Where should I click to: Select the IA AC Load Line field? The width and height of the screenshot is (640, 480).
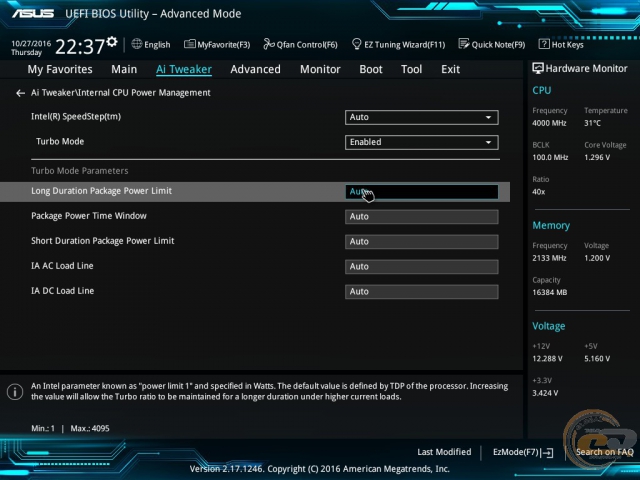point(421,267)
